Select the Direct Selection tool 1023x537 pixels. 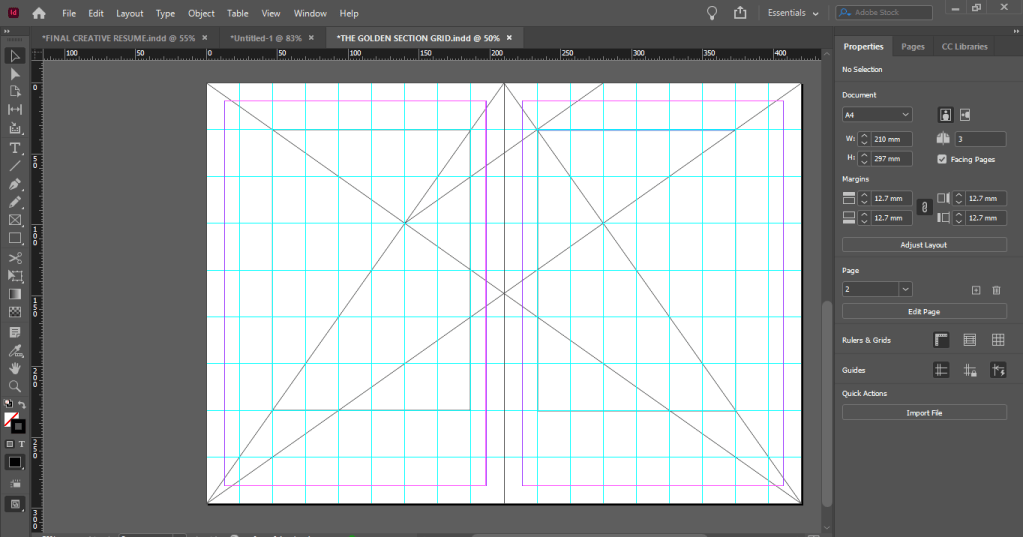(15, 74)
